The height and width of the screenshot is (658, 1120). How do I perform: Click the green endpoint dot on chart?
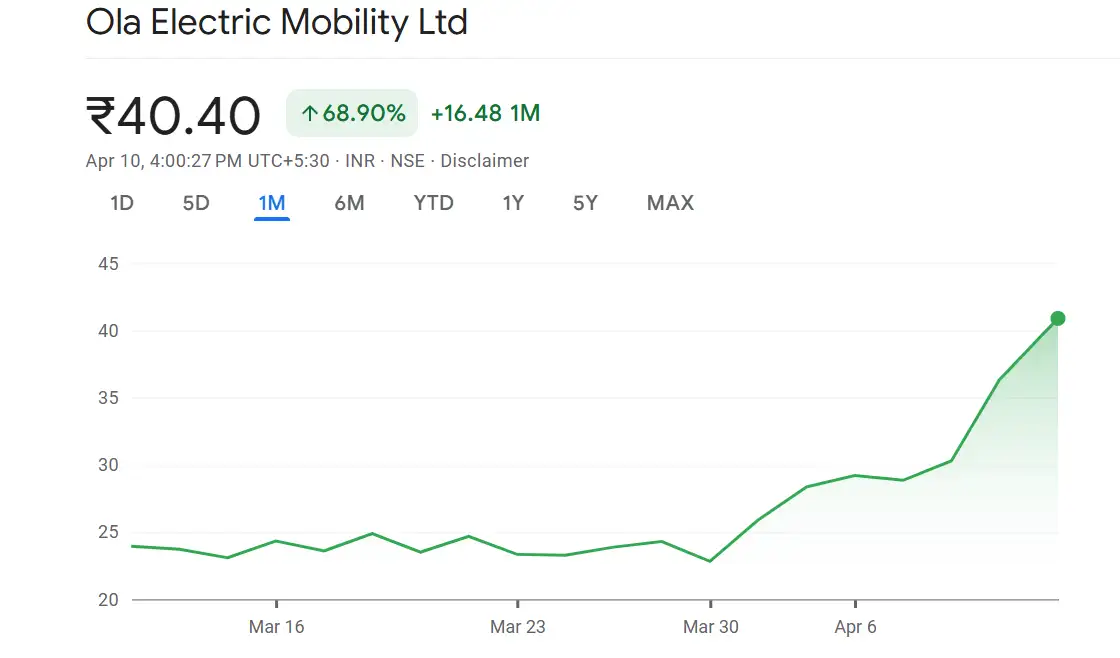1058,319
